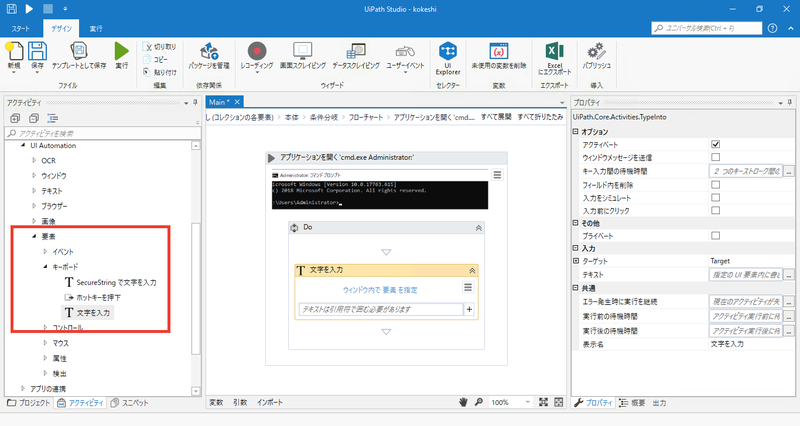Toggle 入力をシミュレート checkbox
This screenshot has width=800, height=426.
[715, 197]
